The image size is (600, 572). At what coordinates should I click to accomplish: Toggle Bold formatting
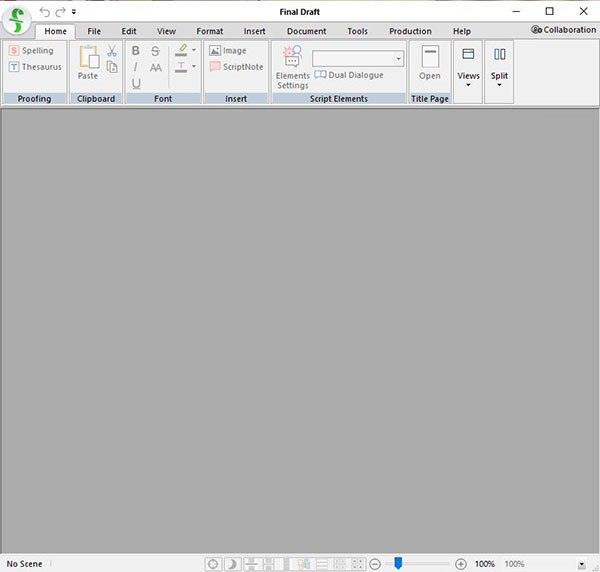click(x=136, y=51)
